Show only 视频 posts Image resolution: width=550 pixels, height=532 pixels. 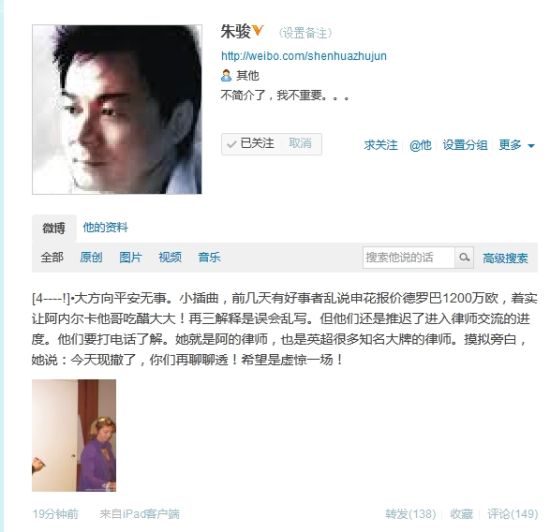click(x=170, y=257)
